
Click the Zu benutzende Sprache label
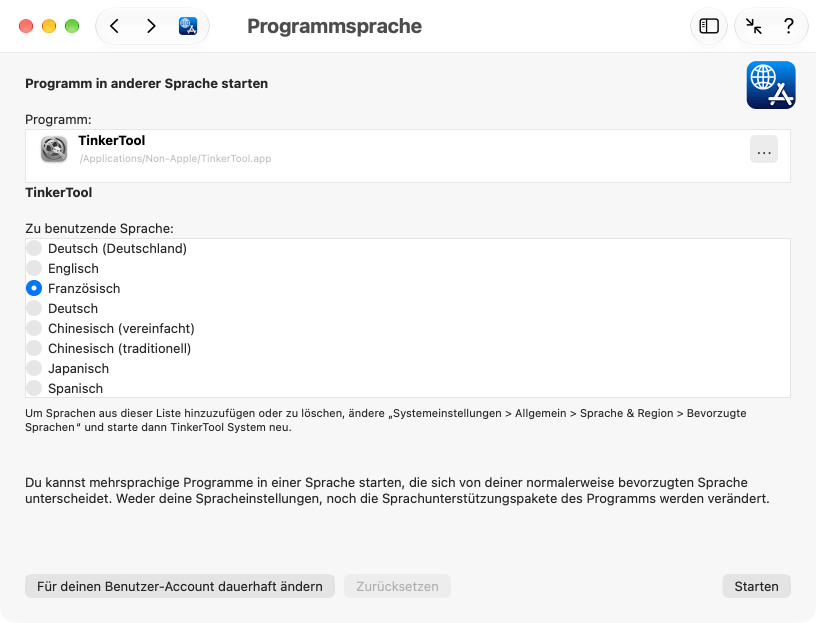[99, 228]
